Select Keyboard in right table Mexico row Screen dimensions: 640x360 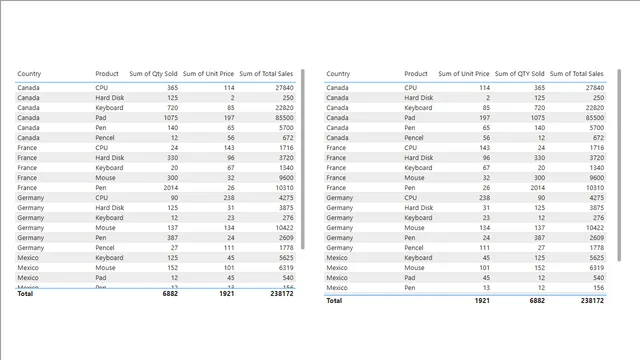[418, 258]
